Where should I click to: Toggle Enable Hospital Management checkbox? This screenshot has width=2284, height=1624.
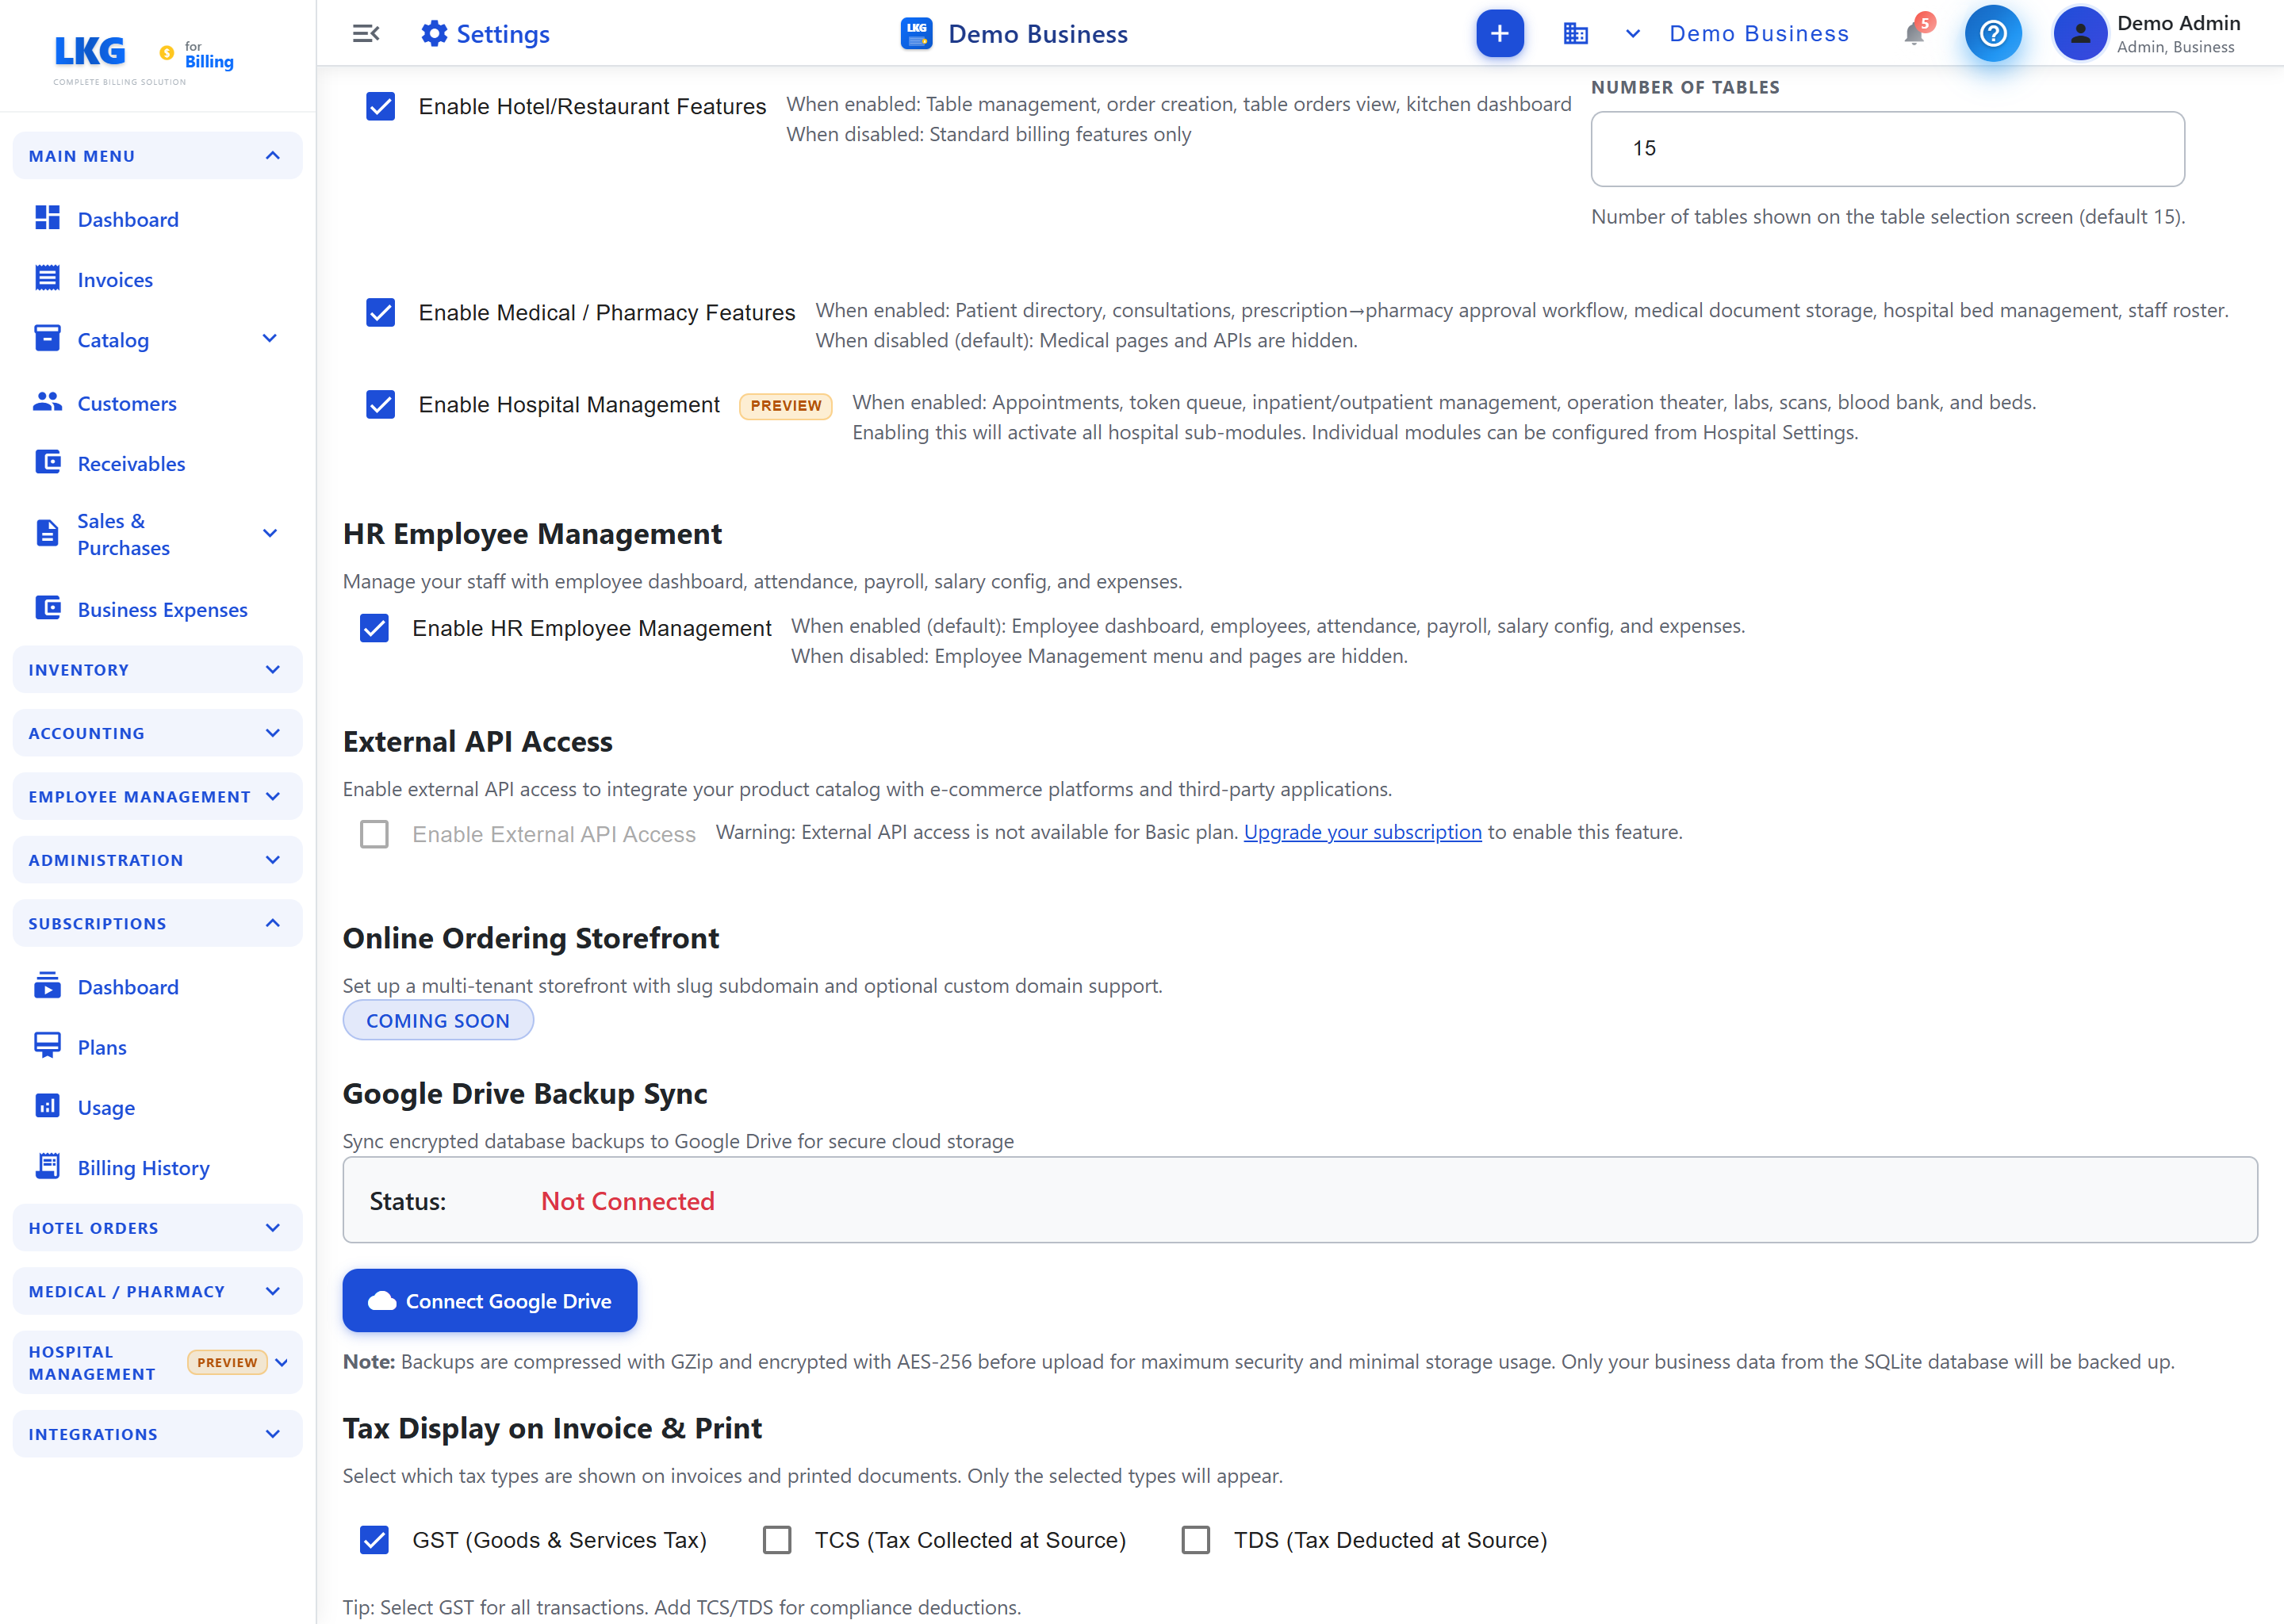pos(380,404)
